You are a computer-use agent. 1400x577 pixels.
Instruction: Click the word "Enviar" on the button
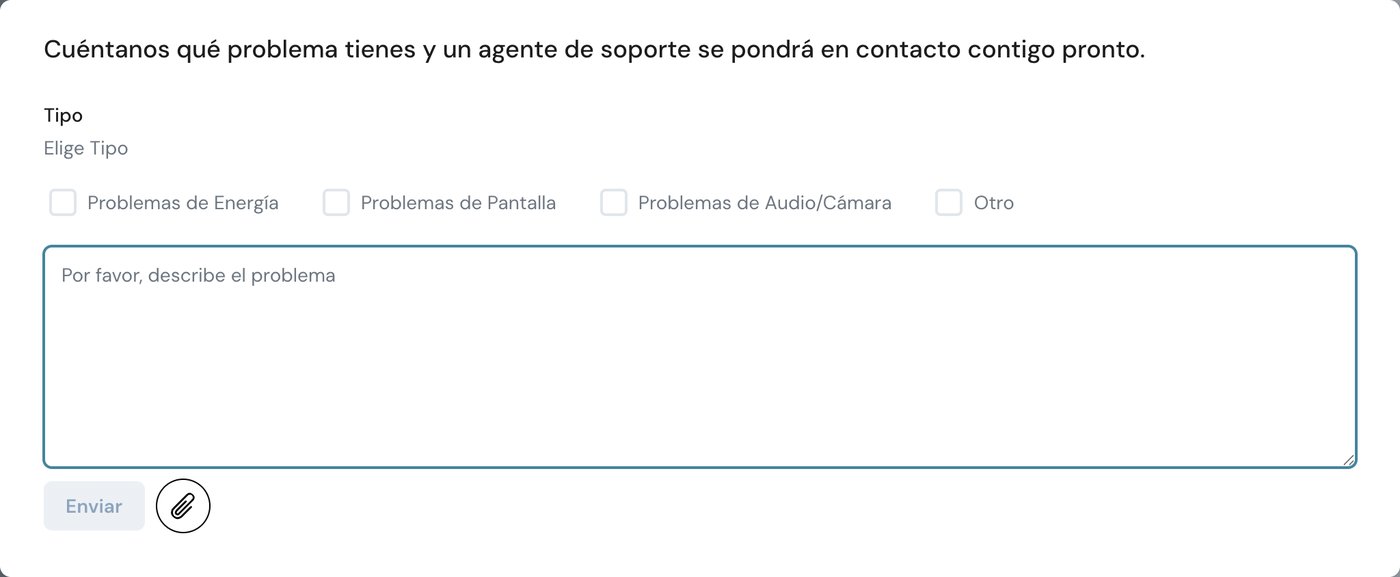(94, 506)
